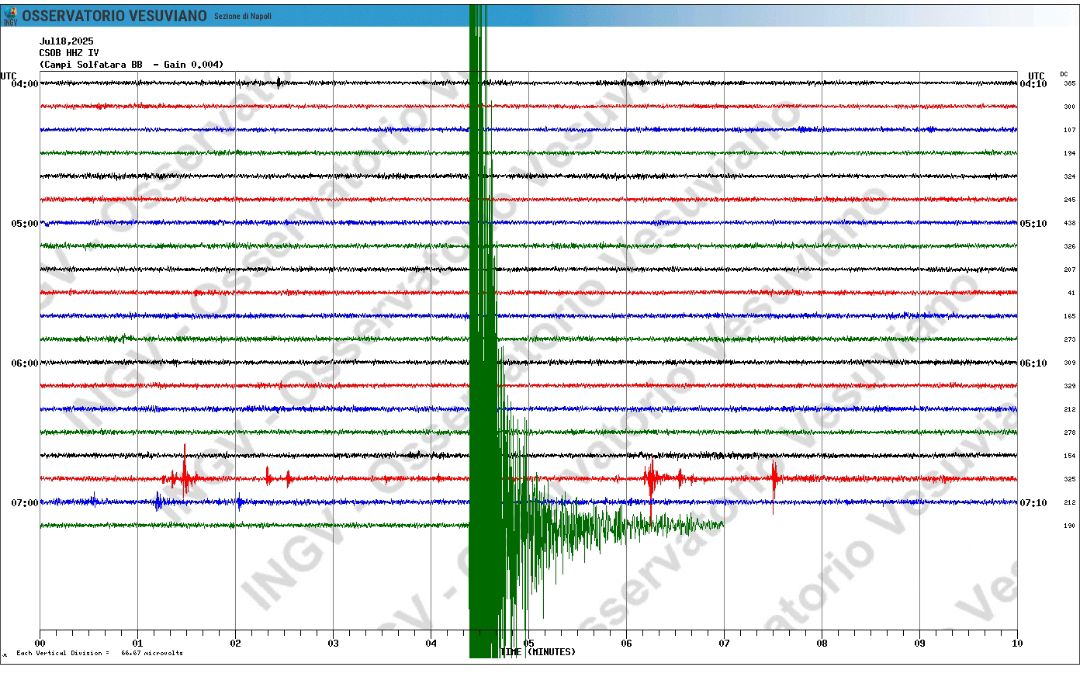
Task: Click the 08 minute tick label
Action: [822, 644]
